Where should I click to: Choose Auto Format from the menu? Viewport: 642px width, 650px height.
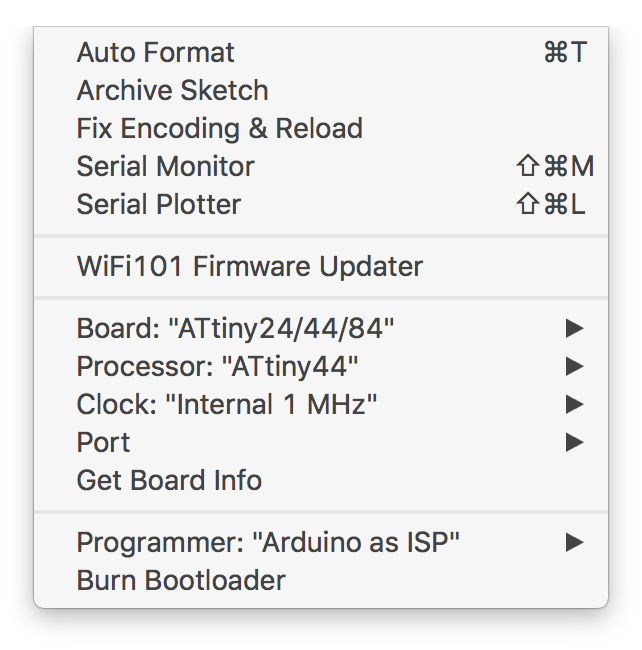click(x=321, y=53)
